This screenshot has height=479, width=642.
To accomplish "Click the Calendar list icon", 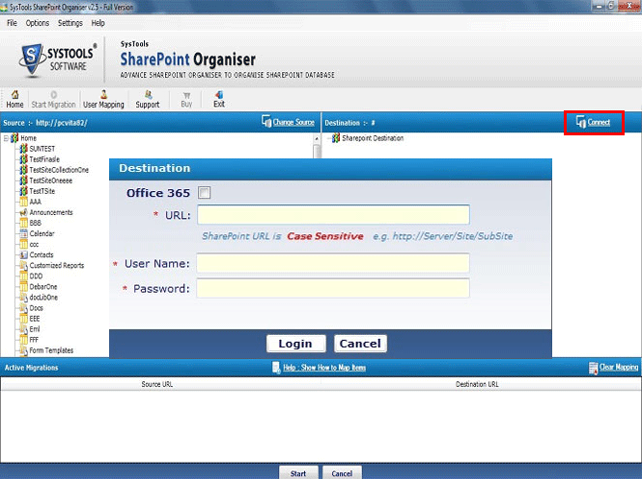I will [x=24, y=234].
